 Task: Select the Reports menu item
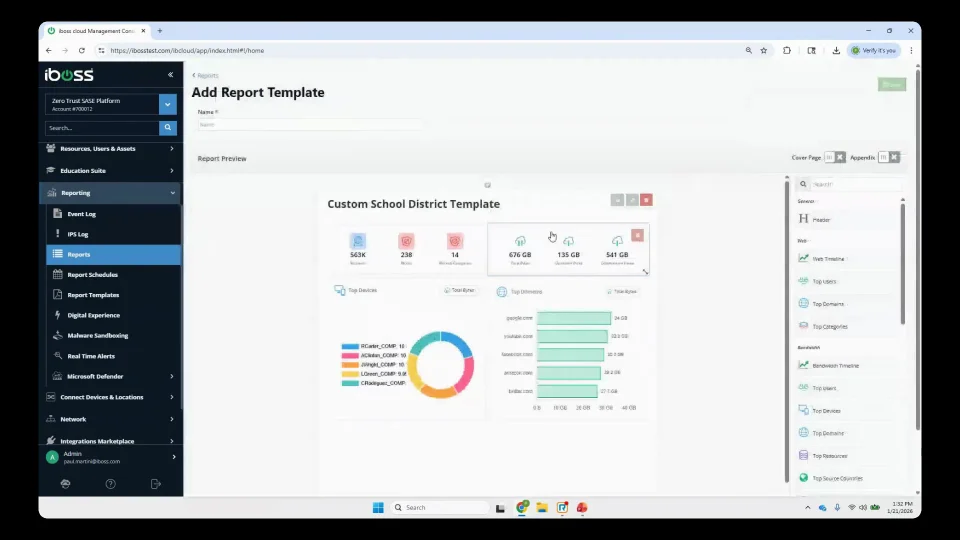click(x=113, y=255)
